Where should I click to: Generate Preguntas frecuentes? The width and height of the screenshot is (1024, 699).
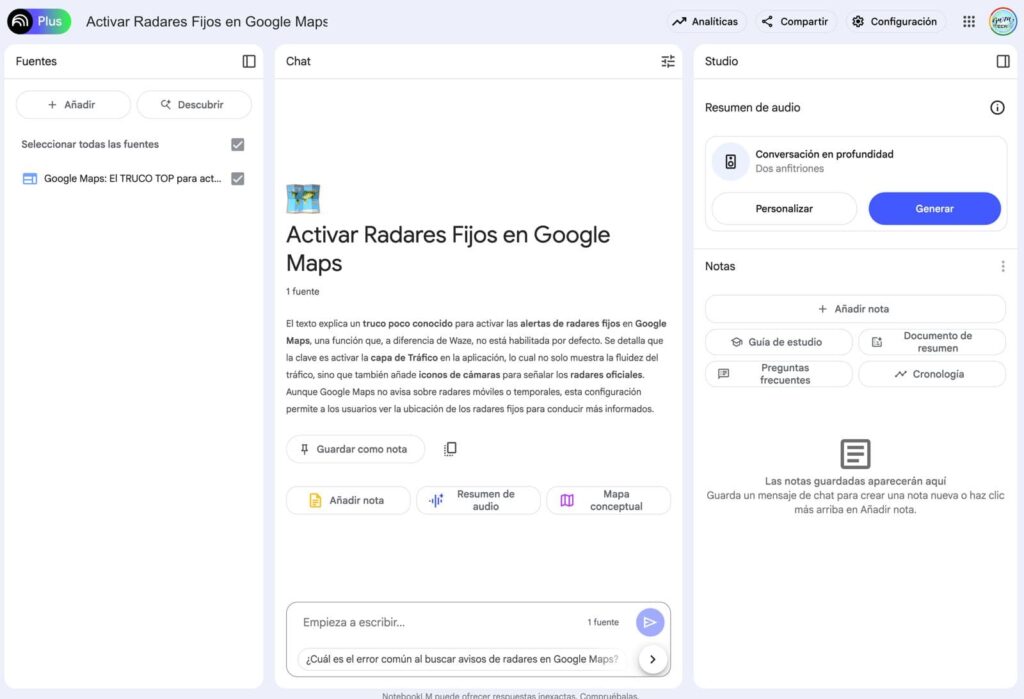(x=778, y=374)
